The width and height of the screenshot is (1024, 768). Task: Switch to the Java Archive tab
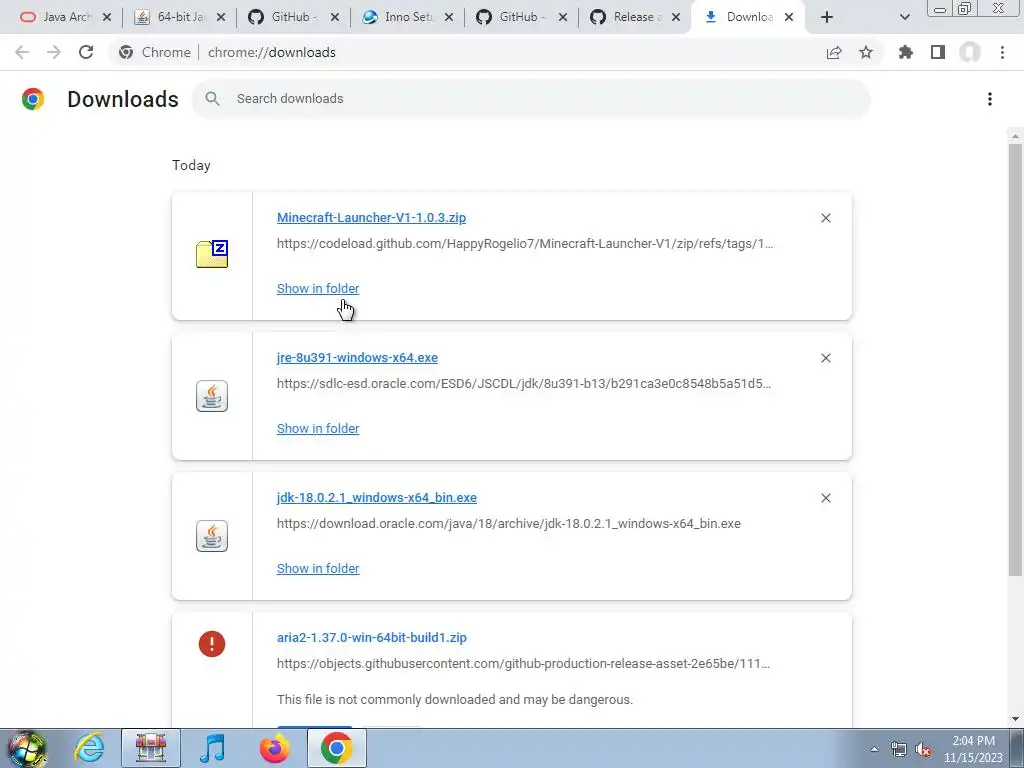[x=65, y=17]
